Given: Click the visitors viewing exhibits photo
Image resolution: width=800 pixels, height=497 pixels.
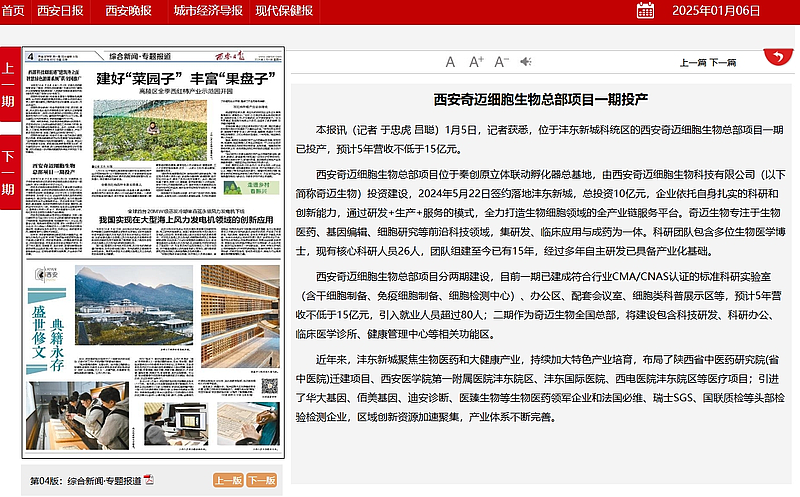Looking at the screenshot, I should coord(78,416).
